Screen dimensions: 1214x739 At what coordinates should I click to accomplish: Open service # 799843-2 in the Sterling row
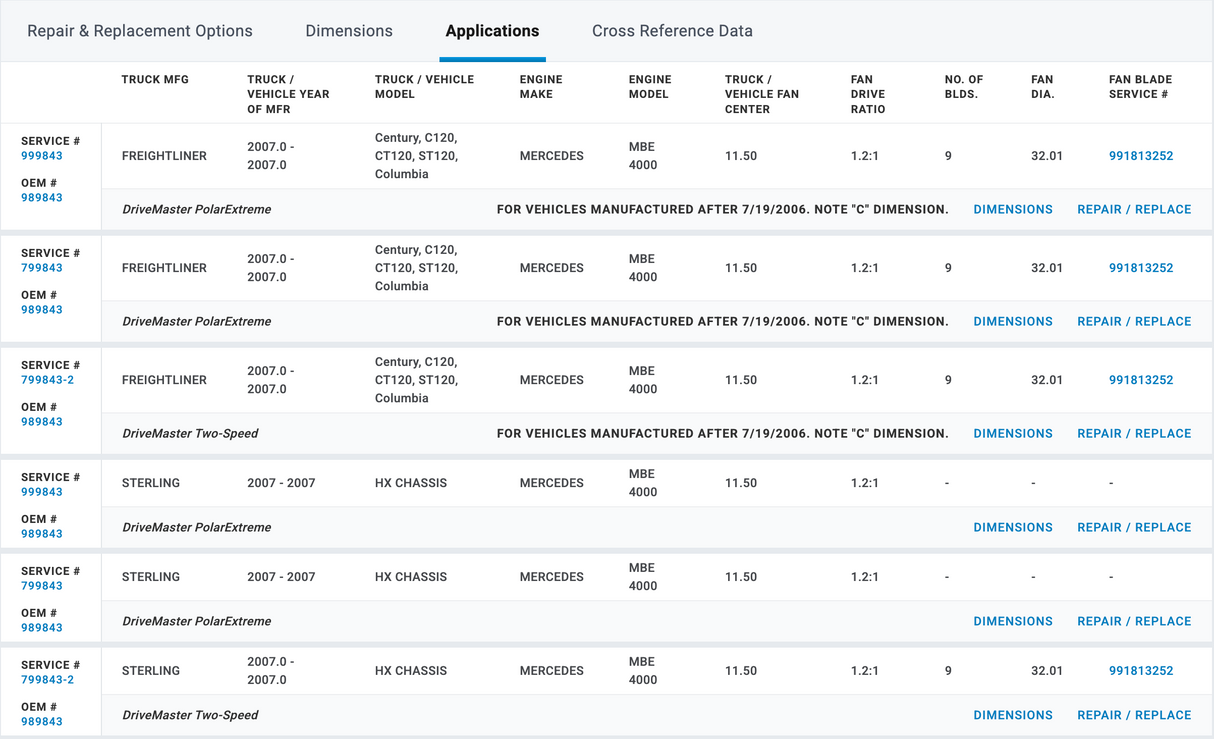(x=48, y=680)
